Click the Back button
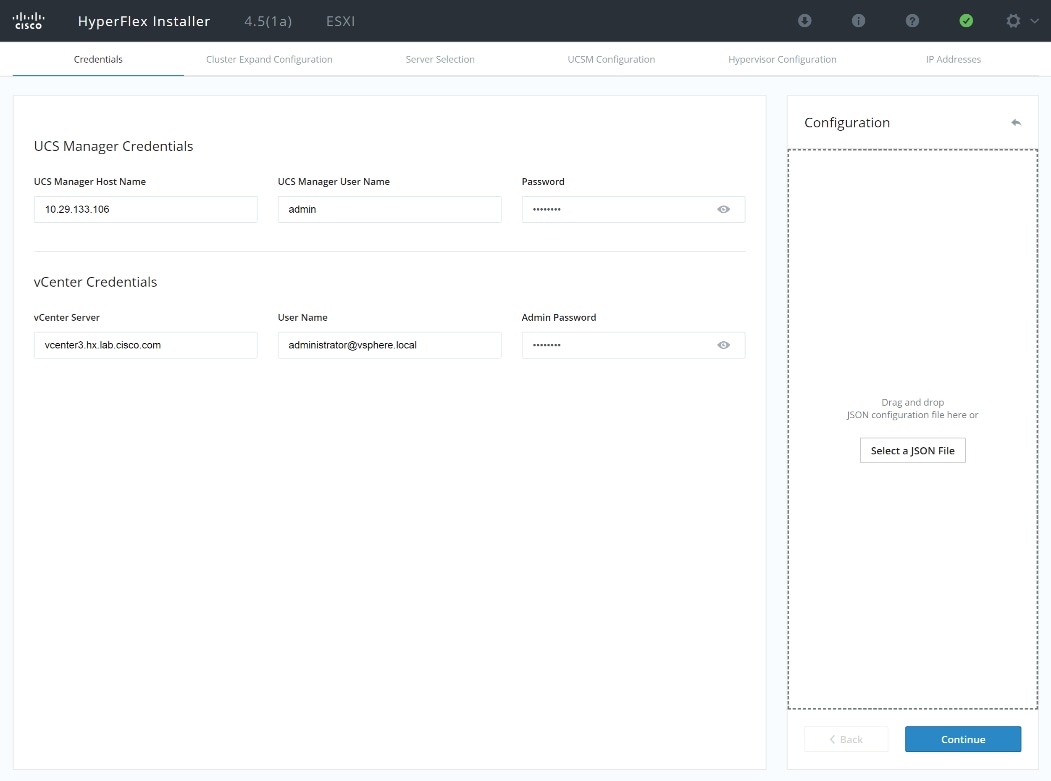Viewport: 1051px width, 781px height. (846, 739)
